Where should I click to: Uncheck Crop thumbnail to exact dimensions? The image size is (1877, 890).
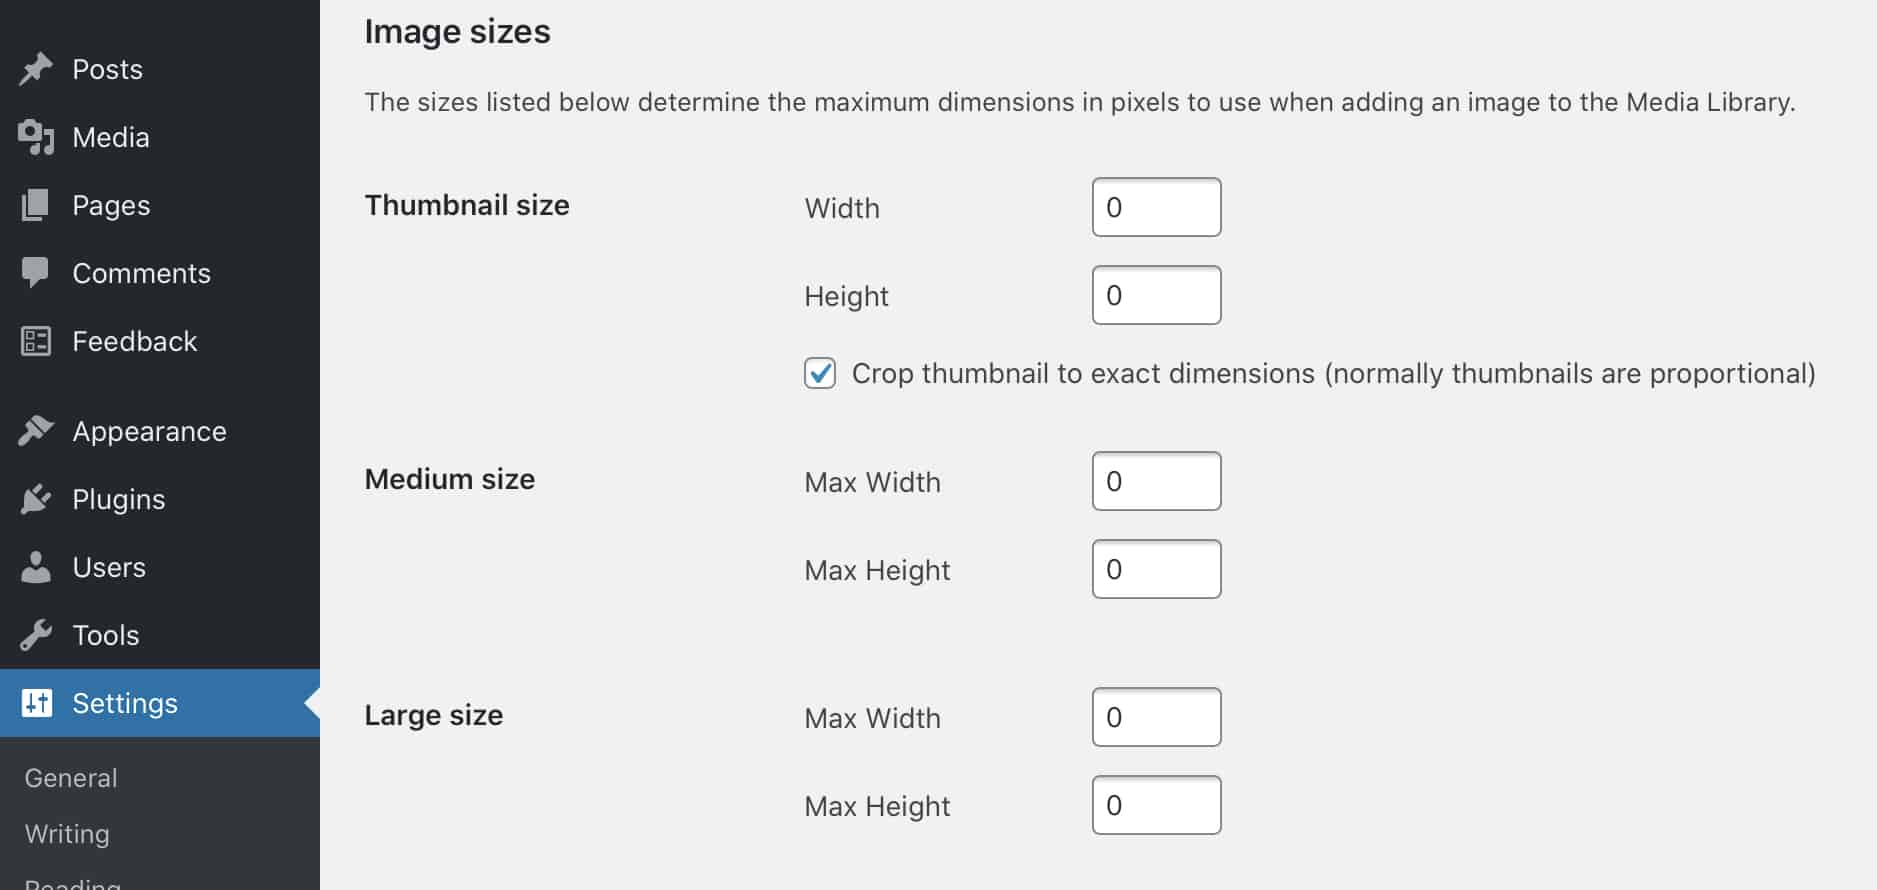[x=820, y=373]
